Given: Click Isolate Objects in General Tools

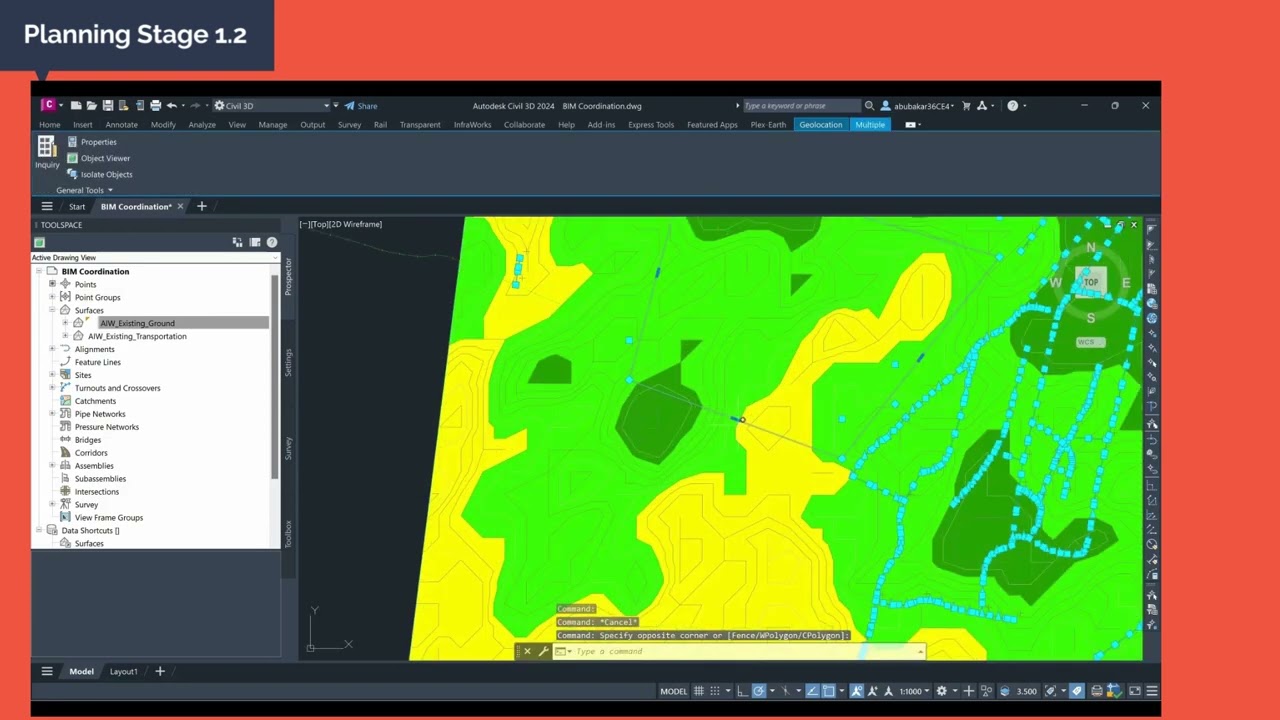Looking at the screenshot, I should [99, 174].
